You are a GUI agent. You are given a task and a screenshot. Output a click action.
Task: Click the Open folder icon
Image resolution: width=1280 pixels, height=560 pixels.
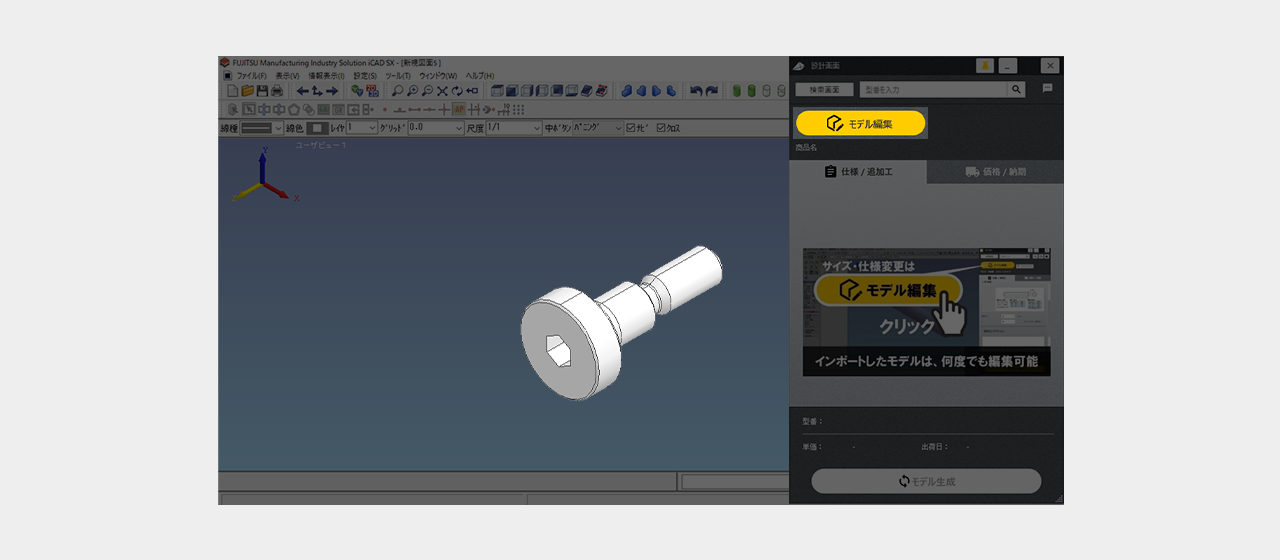point(247,91)
